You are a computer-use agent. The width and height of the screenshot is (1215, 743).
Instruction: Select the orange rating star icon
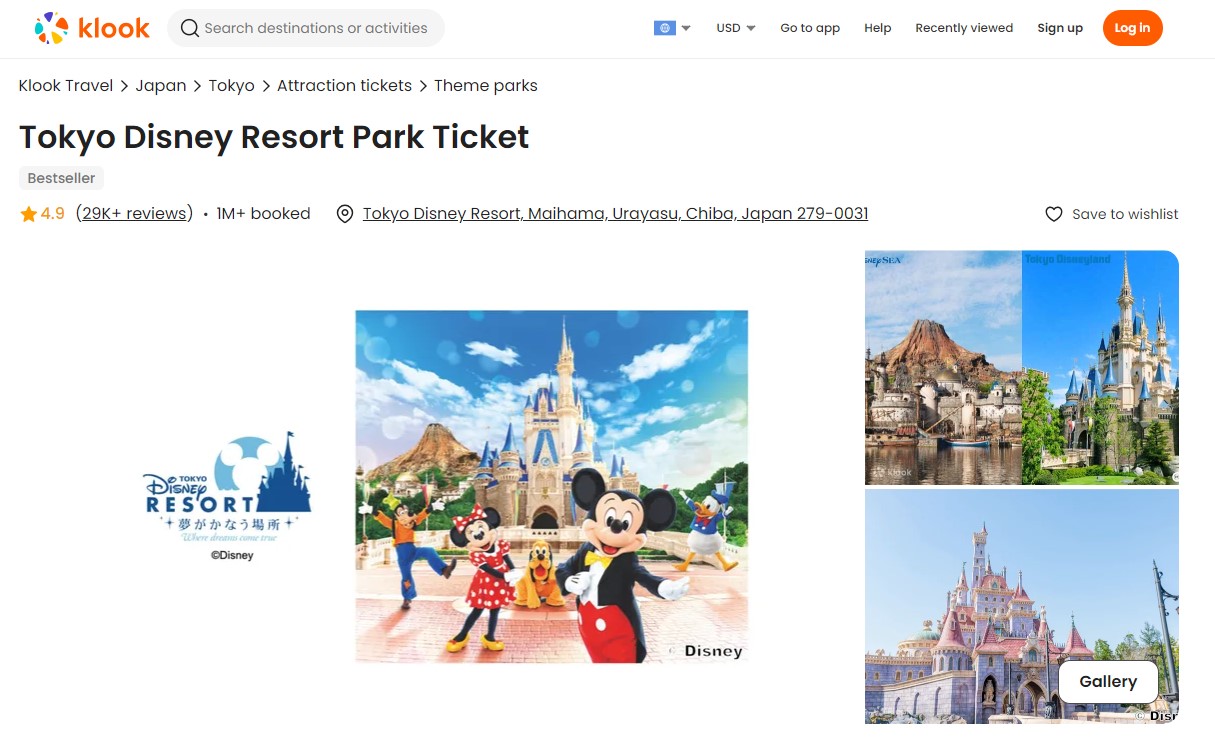tap(28, 213)
